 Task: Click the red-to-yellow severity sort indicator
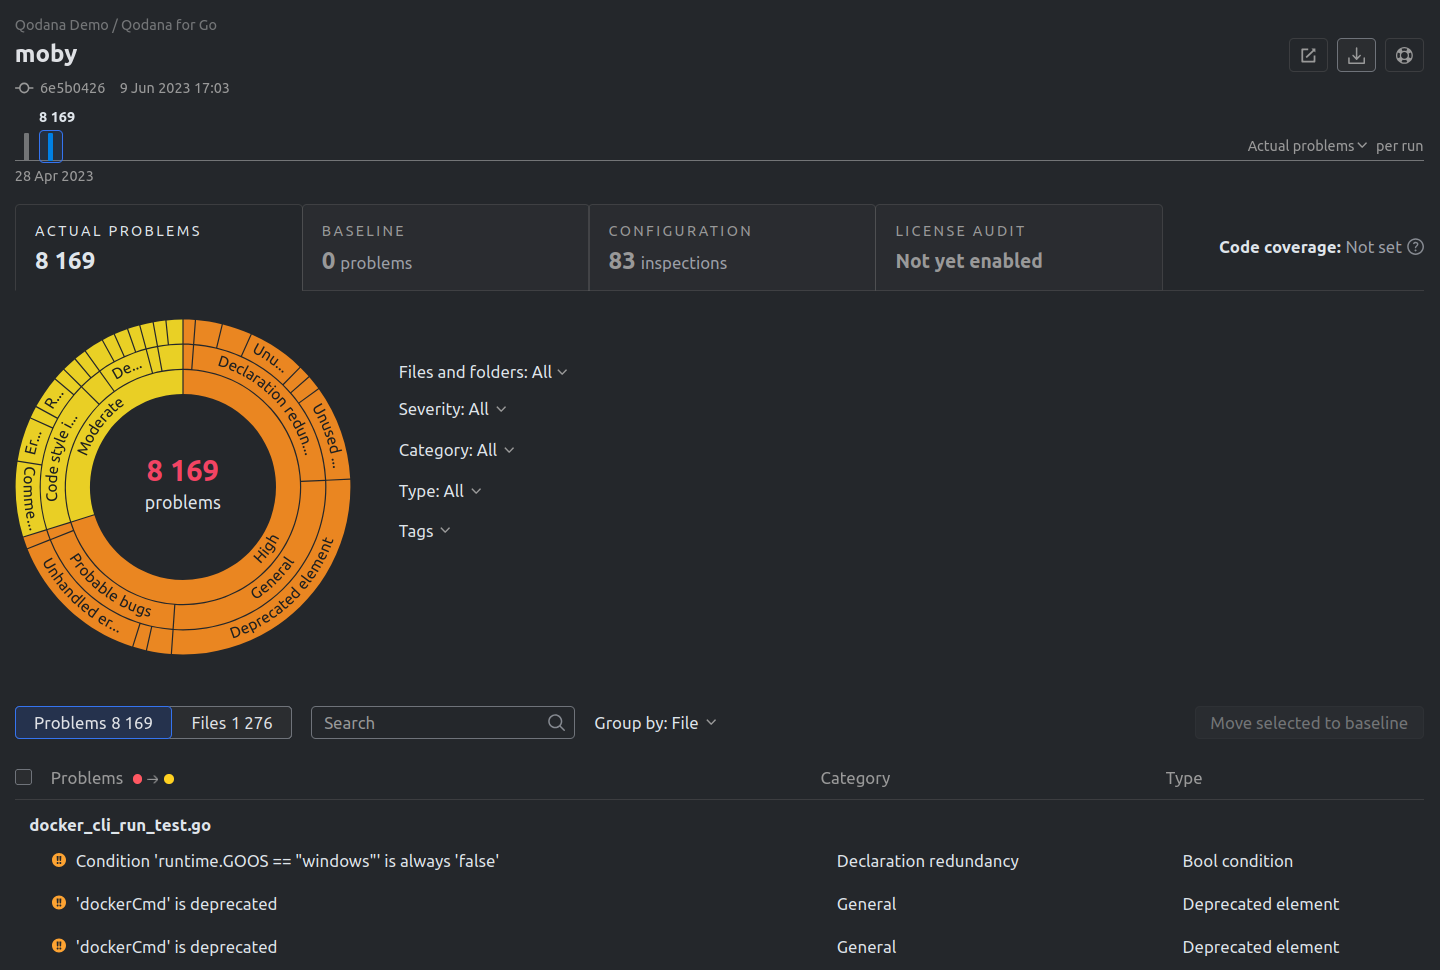tap(153, 779)
